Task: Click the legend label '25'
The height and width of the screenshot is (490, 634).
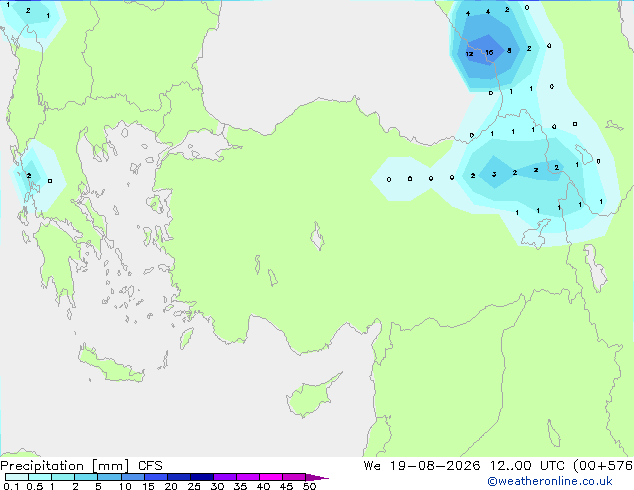Action: pos(194,486)
